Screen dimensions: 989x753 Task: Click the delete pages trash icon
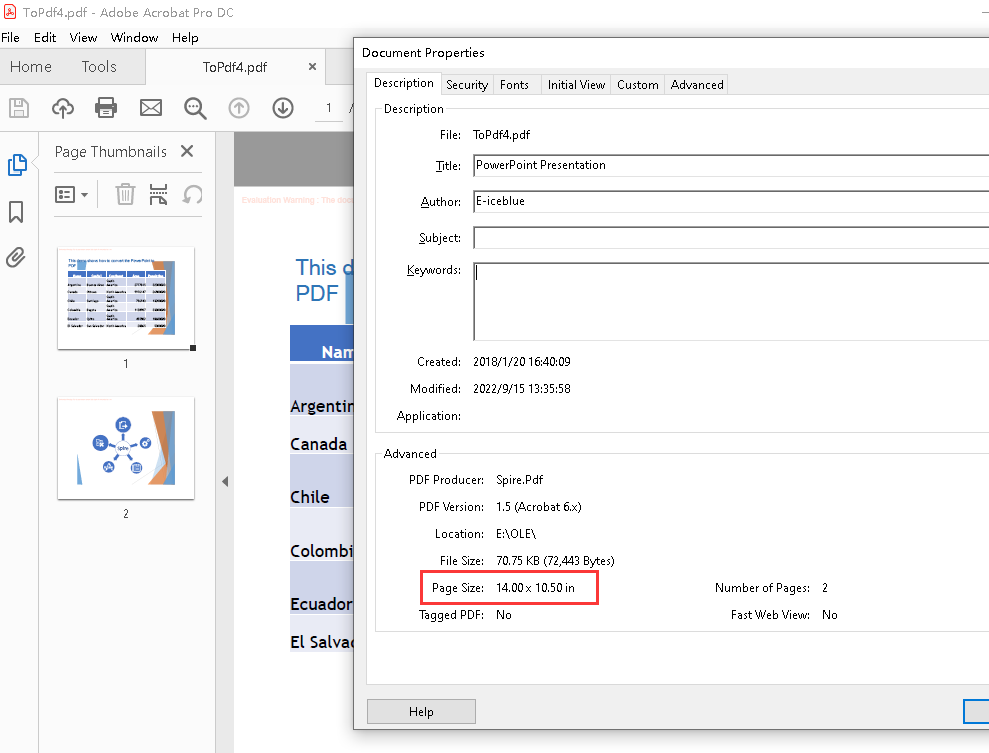124,194
